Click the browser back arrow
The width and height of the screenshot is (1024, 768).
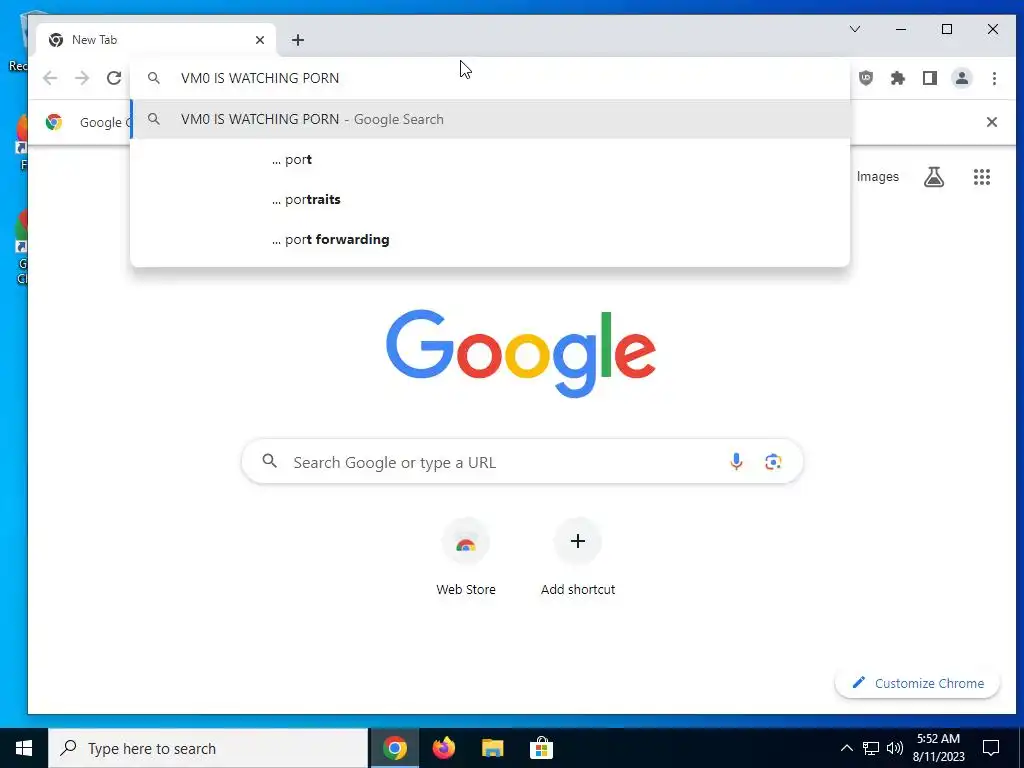coord(50,78)
